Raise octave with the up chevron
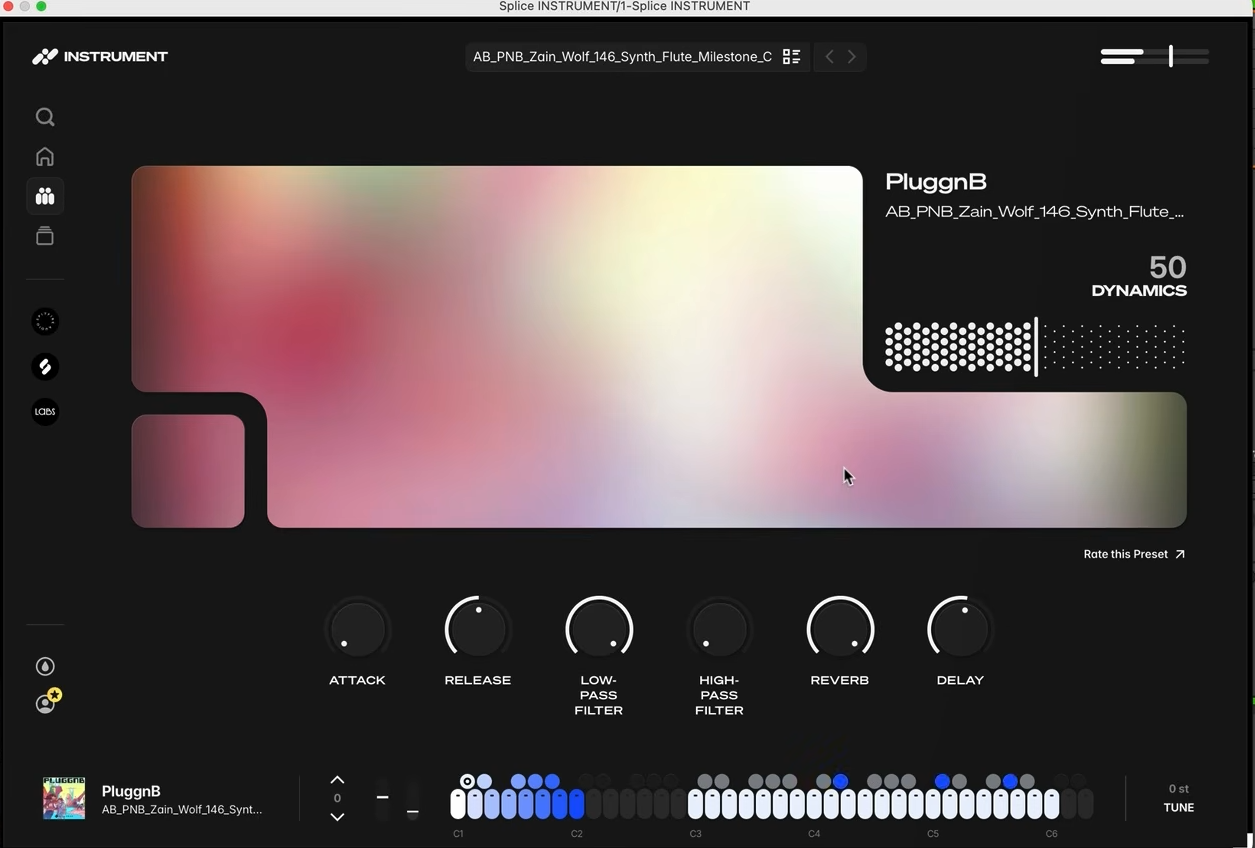The width and height of the screenshot is (1255, 848). coord(337,780)
